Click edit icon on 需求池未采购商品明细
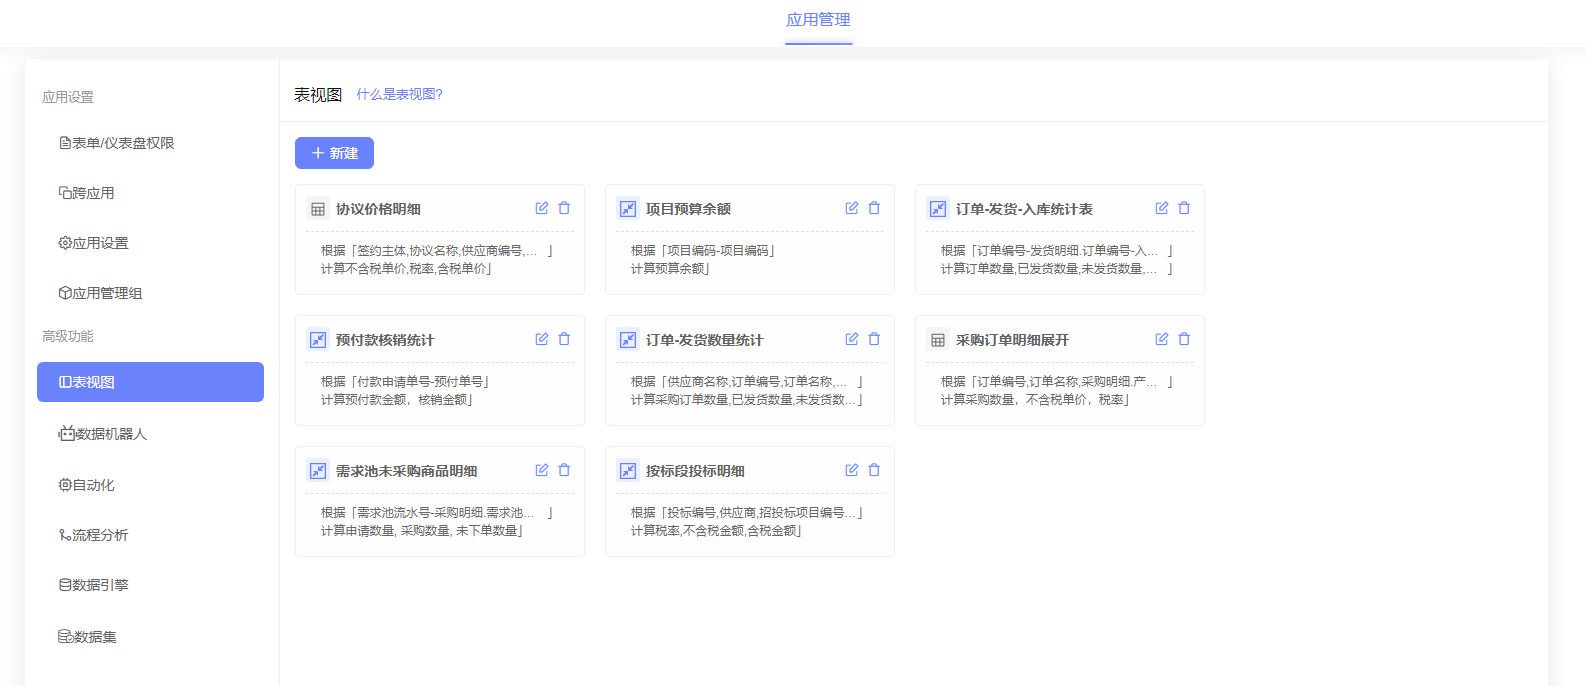This screenshot has height=686, width=1585. coord(541,470)
